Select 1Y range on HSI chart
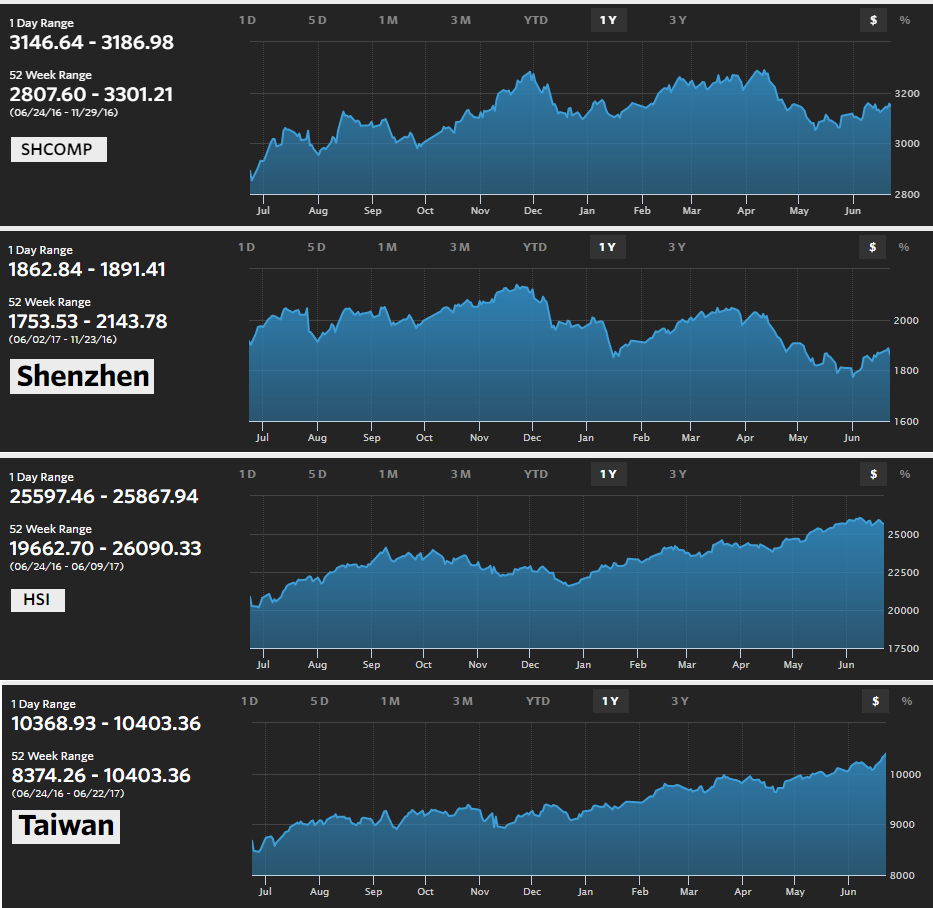The height and width of the screenshot is (908, 933). [x=608, y=474]
